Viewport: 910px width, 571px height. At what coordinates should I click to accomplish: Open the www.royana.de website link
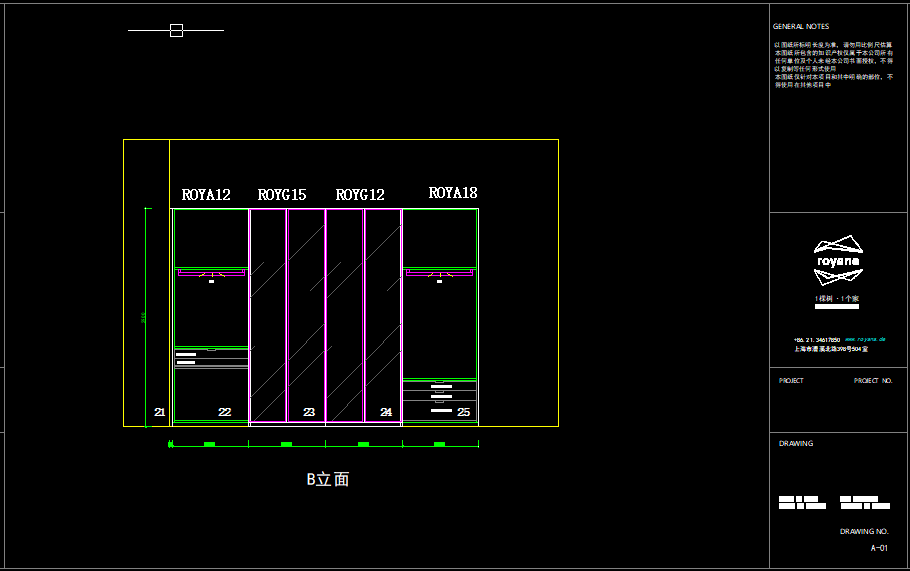(x=865, y=340)
